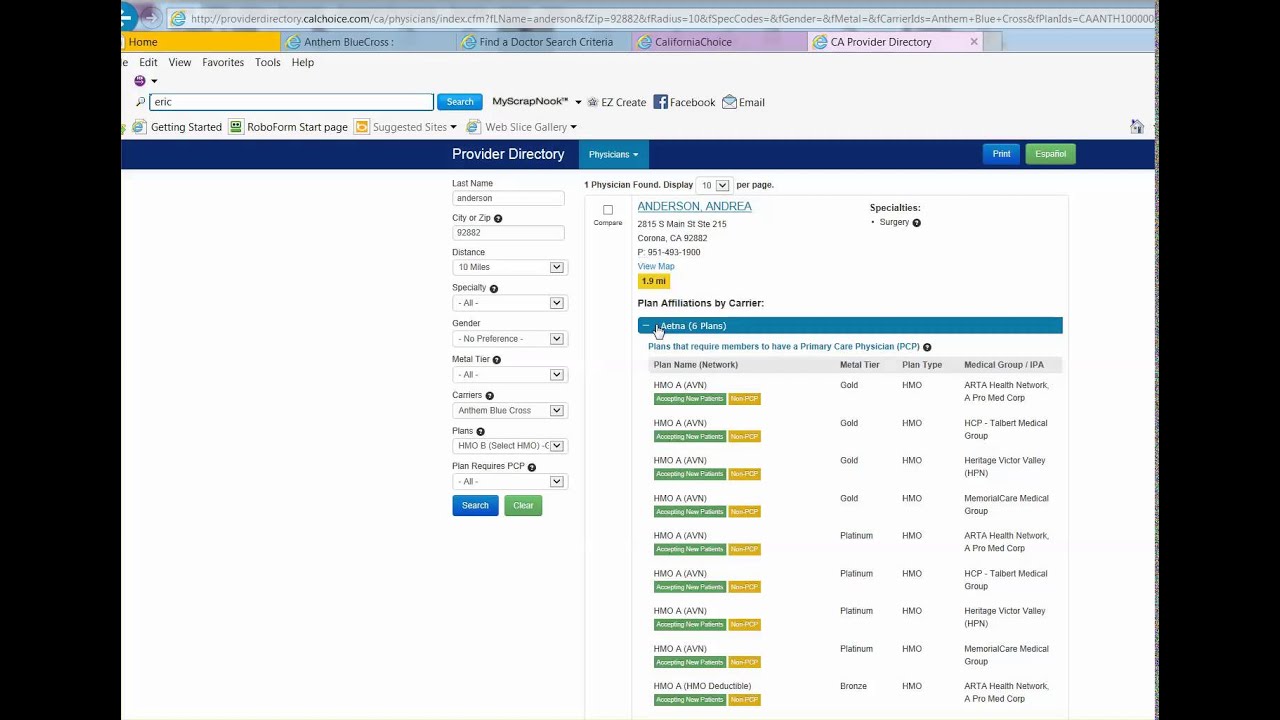Click the home icon in the browser toolbar
This screenshot has height=720, width=1280.
1137,126
